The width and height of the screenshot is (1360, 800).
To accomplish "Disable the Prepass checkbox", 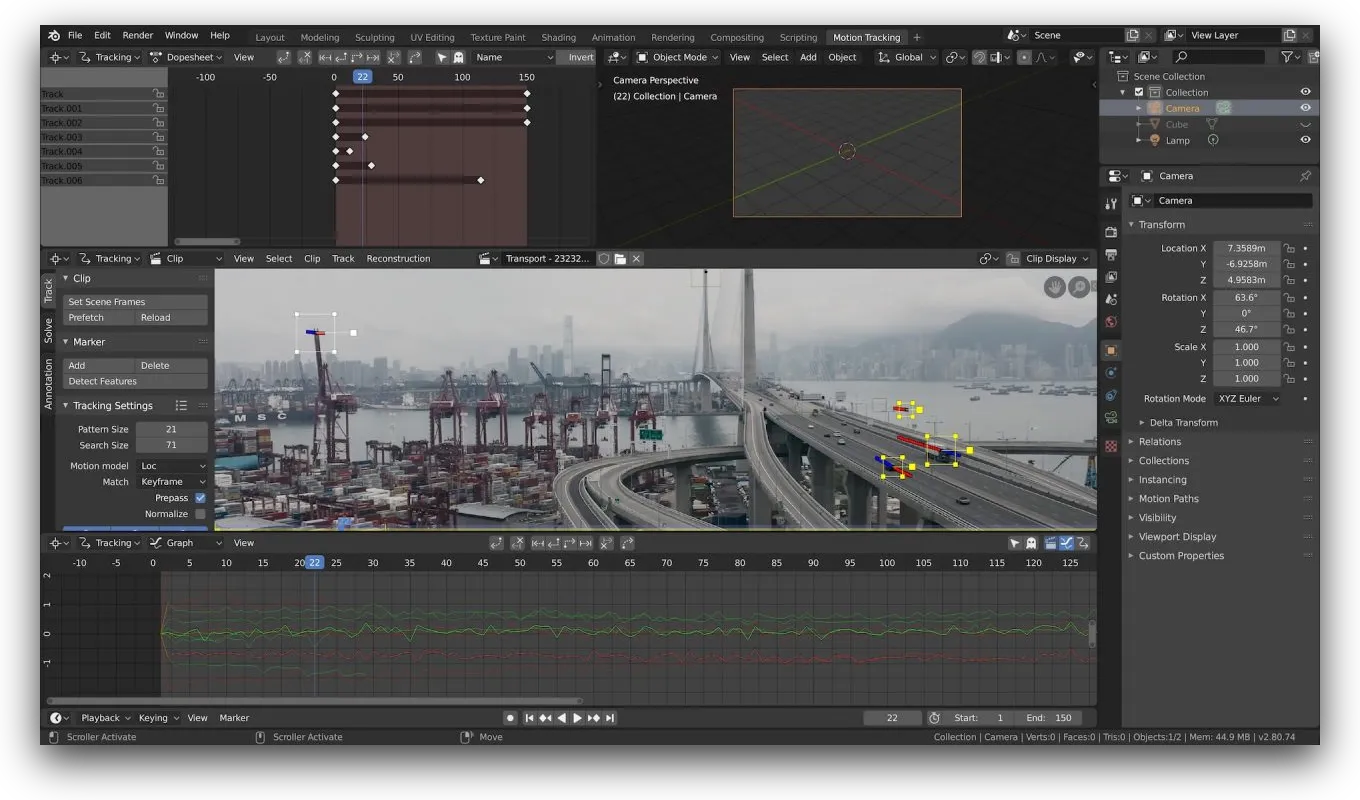I will 200,498.
